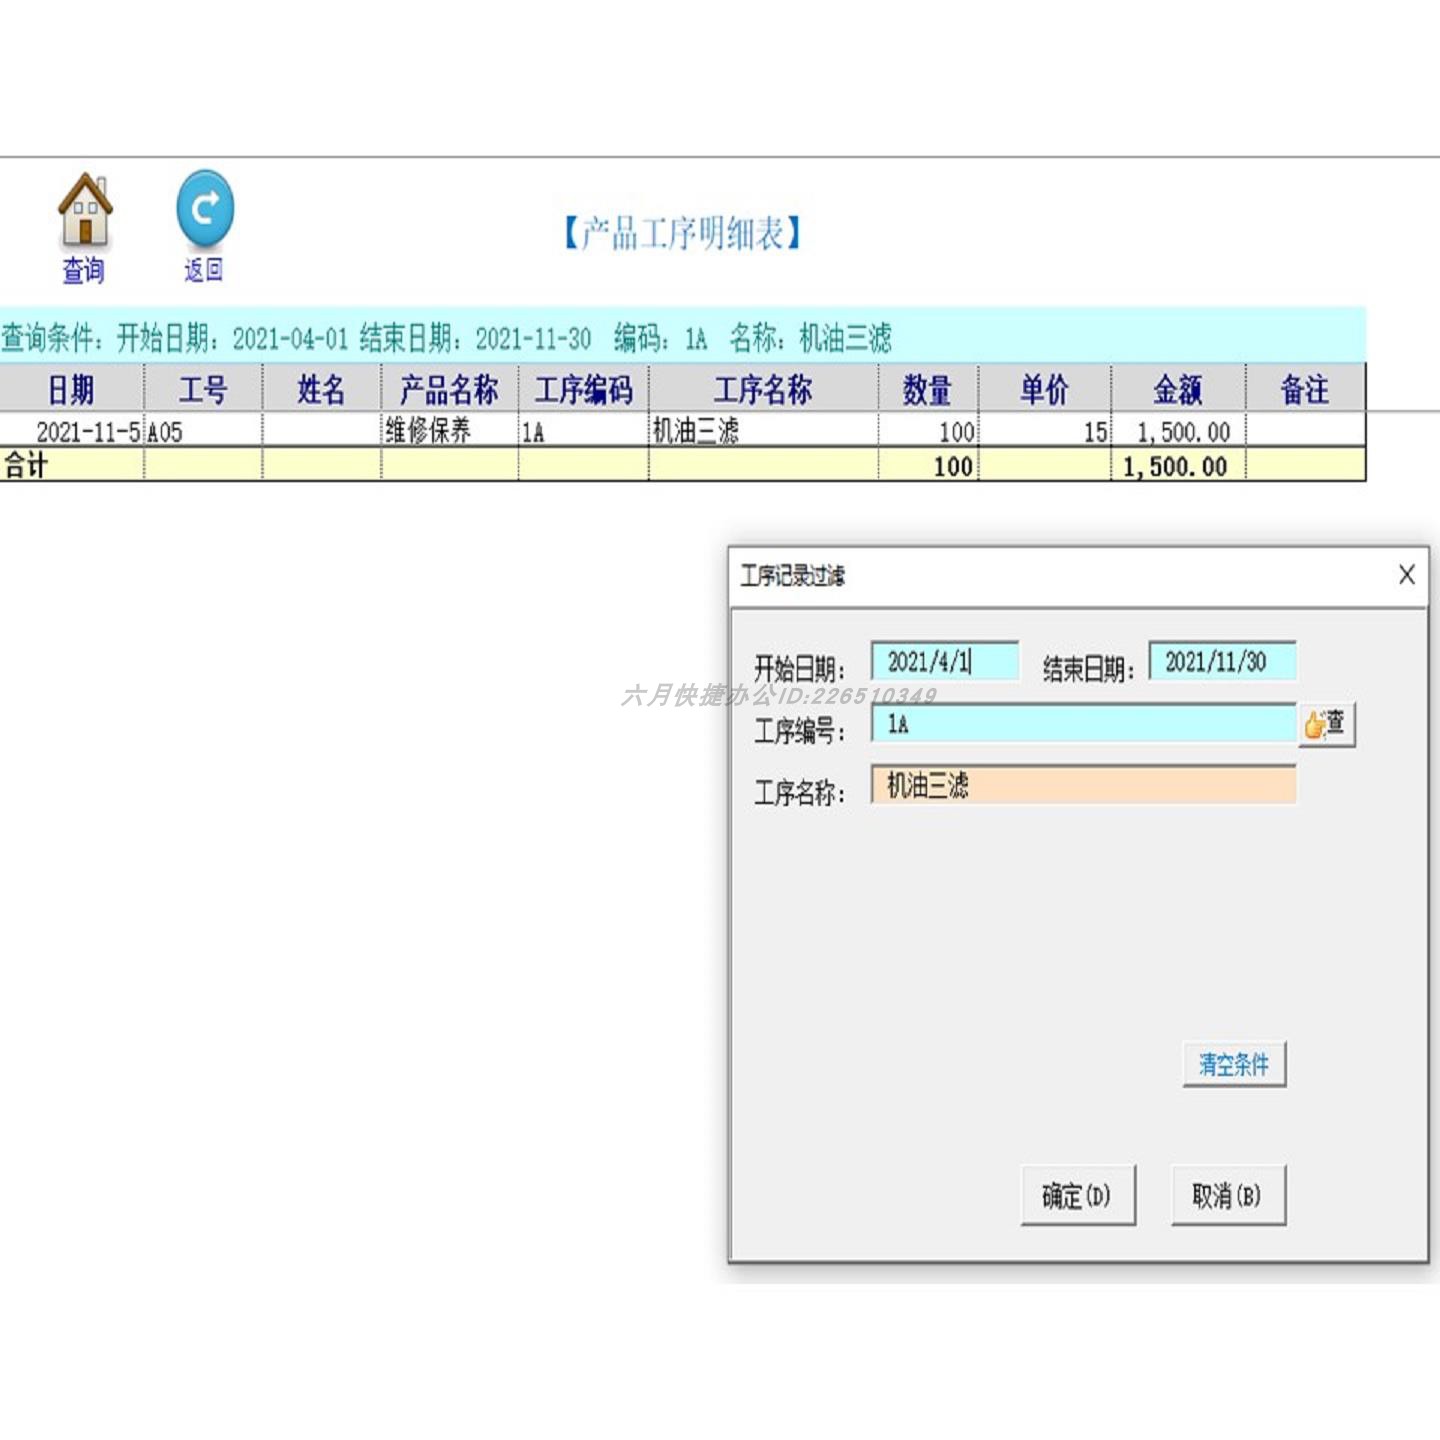Image resolution: width=1440 pixels, height=1440 pixels.
Task: Click the 数量 column header
Action: click(928, 388)
